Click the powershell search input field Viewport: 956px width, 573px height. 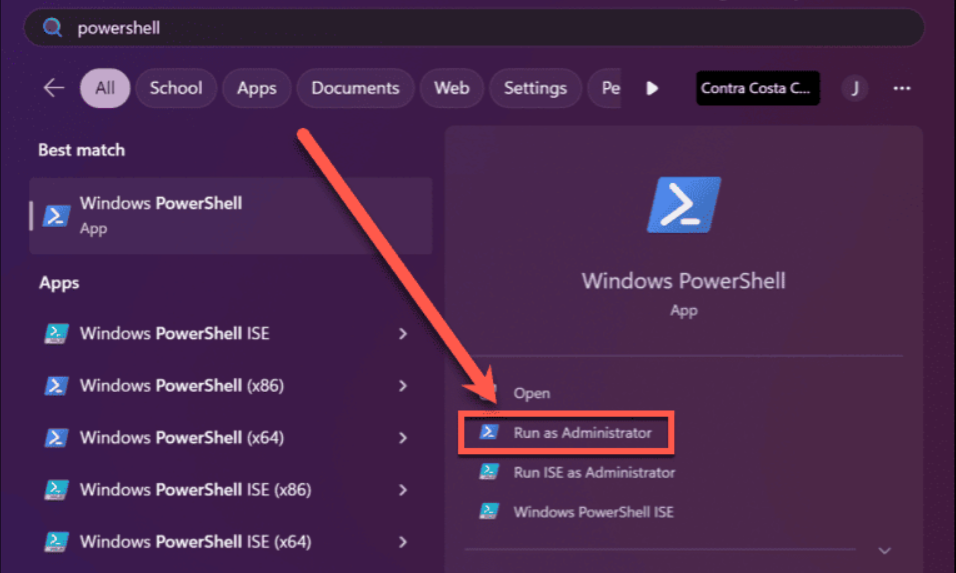(x=474, y=27)
